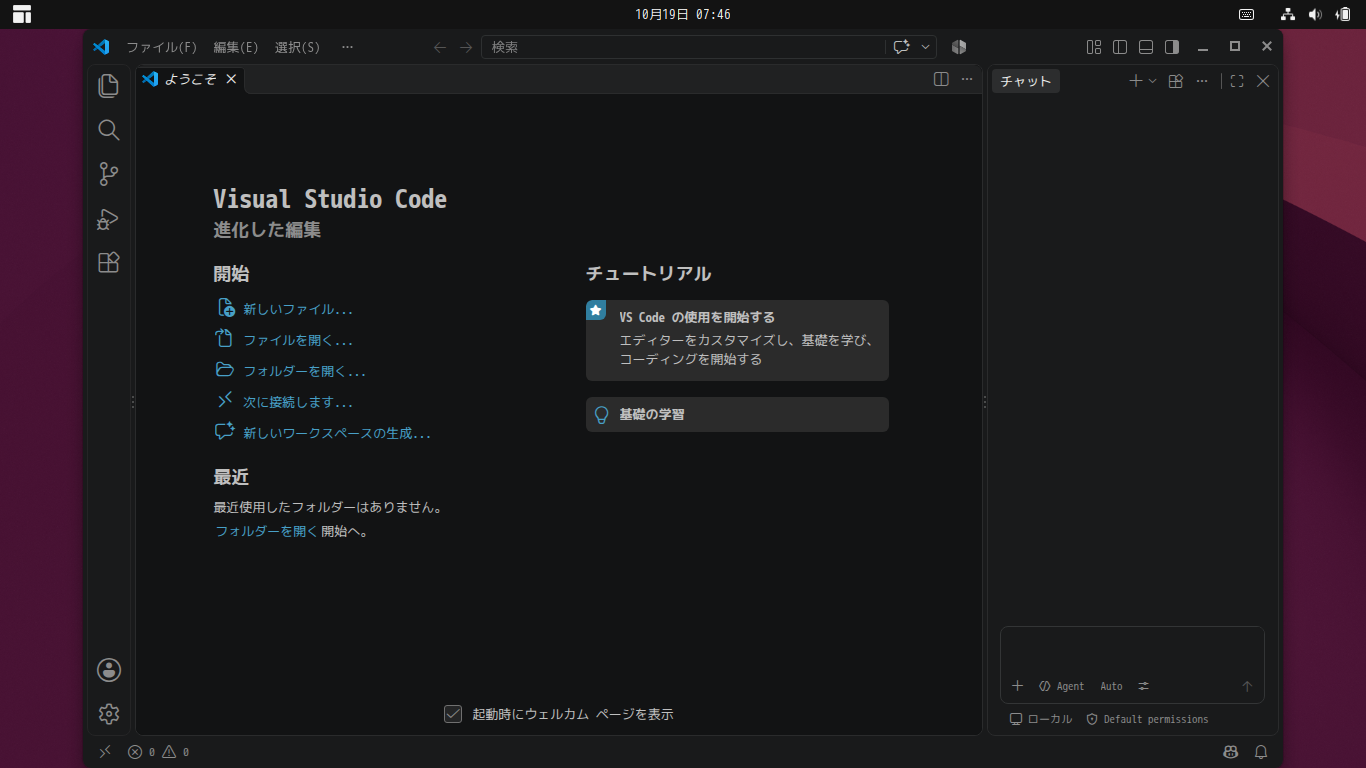Open Customize Layout icon
Screen dimensions: 1366x768
1094,47
